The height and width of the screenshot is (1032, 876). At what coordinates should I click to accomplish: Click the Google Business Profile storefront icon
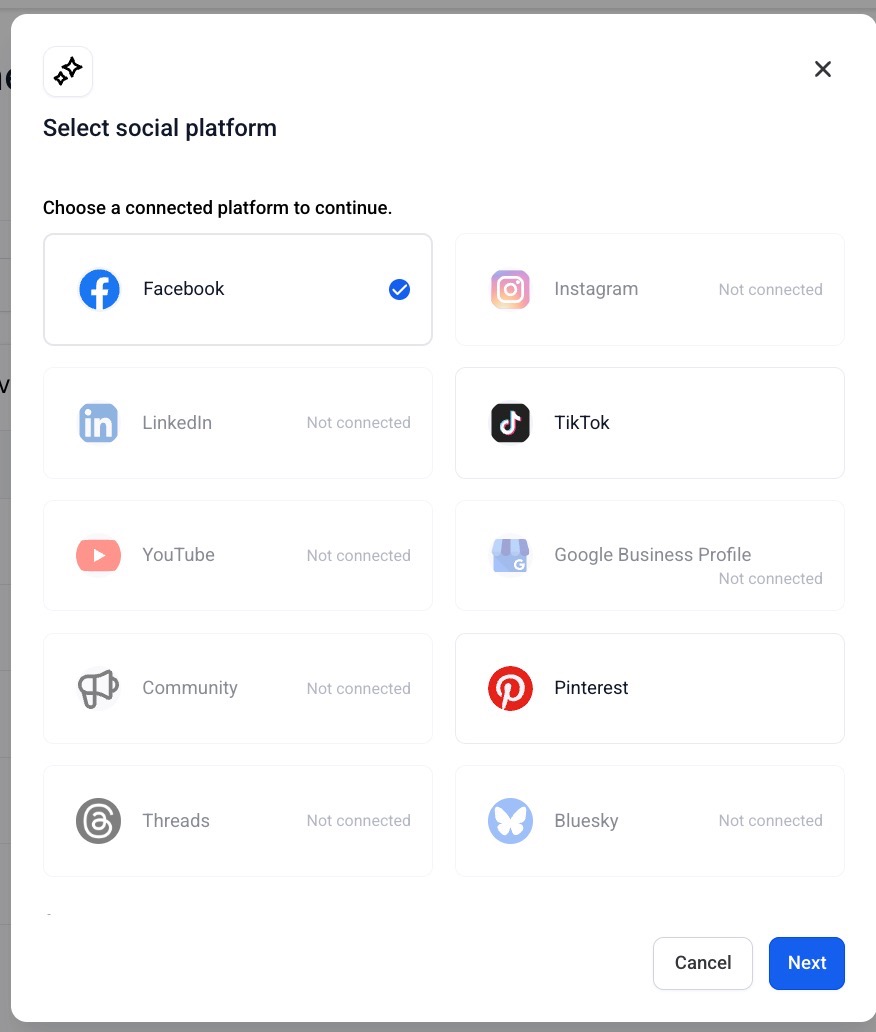510,555
